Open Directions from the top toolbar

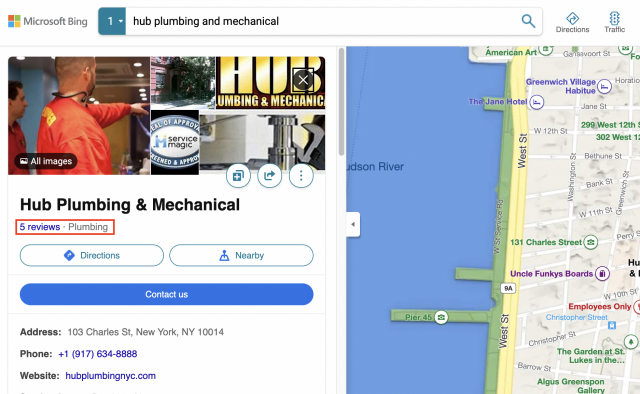[x=572, y=22]
